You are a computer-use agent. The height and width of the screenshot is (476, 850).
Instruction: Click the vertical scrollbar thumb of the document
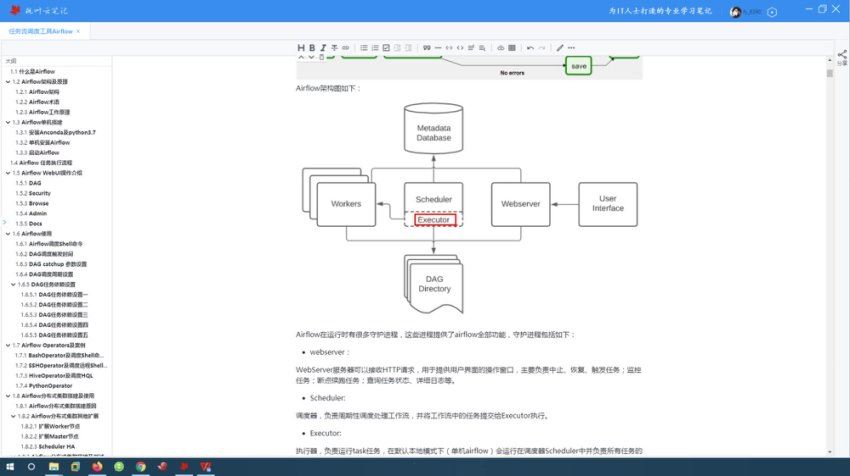(x=829, y=73)
